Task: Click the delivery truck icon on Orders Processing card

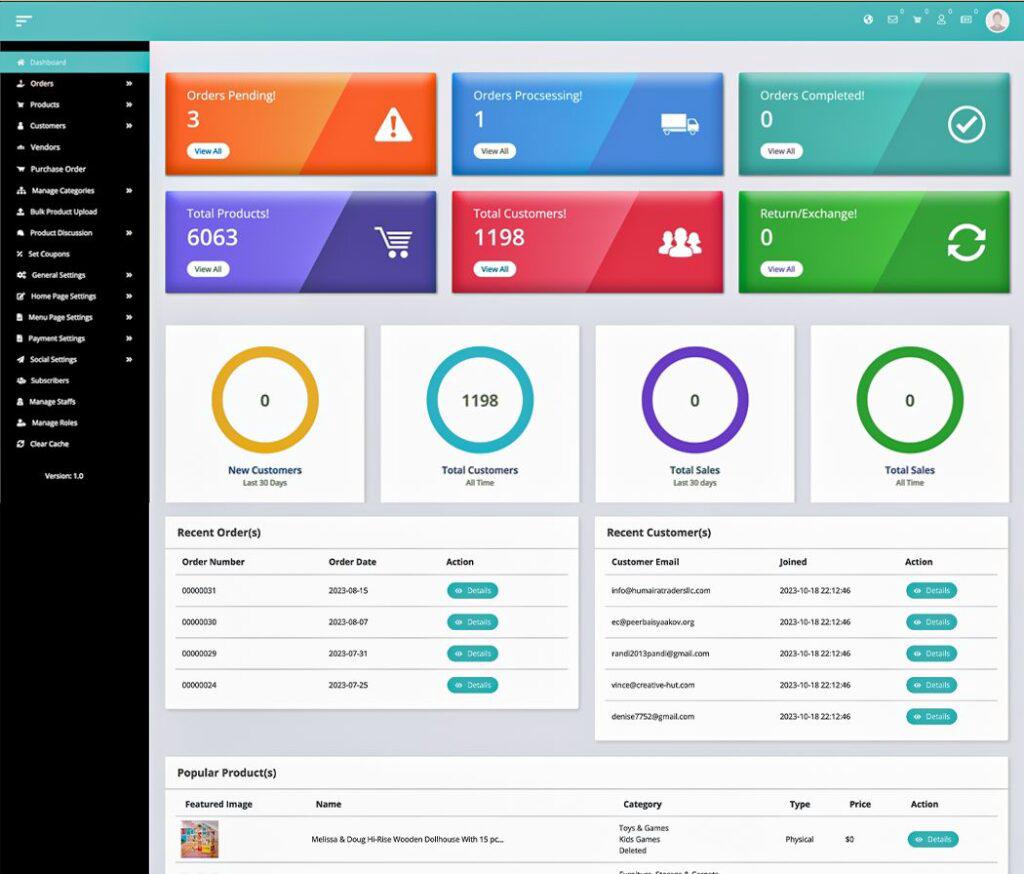Action: click(x=679, y=125)
